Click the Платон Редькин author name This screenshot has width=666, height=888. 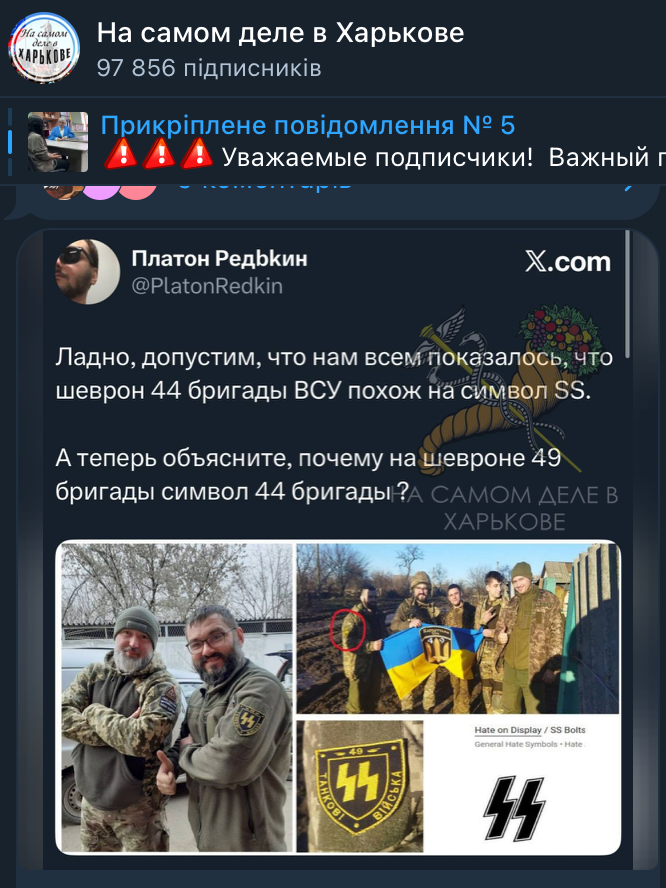[219, 259]
